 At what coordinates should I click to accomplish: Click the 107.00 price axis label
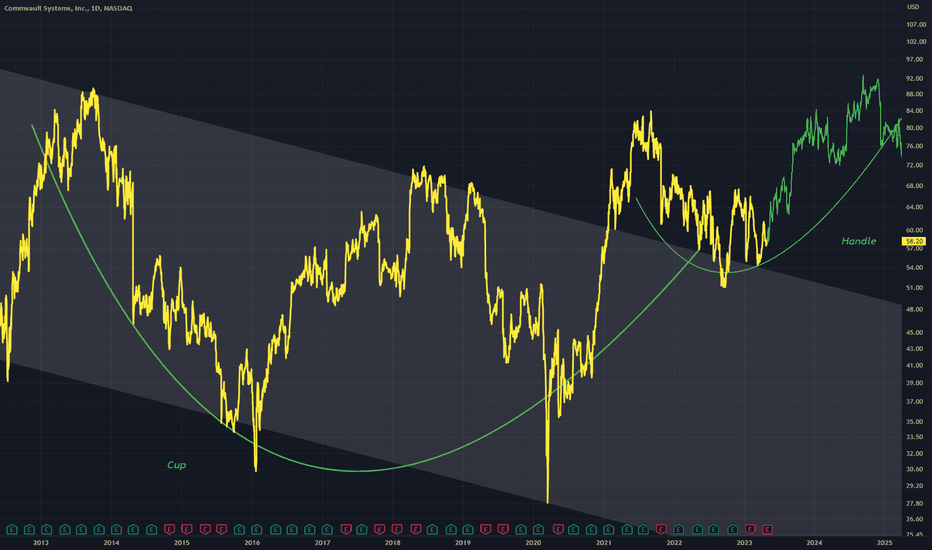tap(916, 24)
